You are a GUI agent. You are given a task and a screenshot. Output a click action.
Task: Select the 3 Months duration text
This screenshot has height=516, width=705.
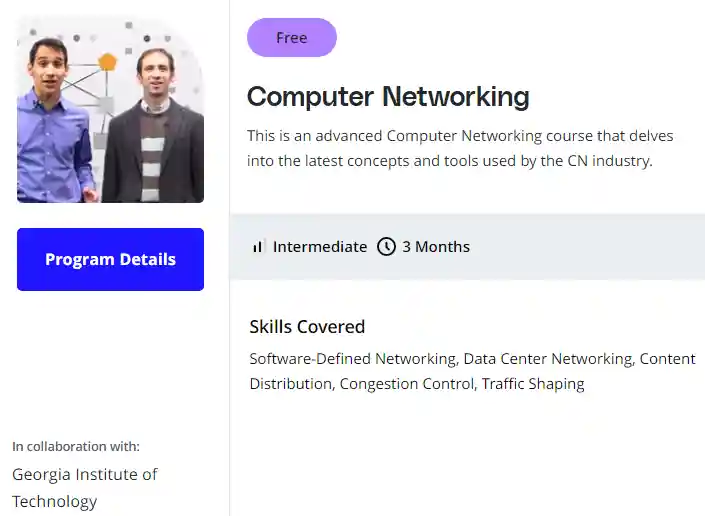[436, 247]
